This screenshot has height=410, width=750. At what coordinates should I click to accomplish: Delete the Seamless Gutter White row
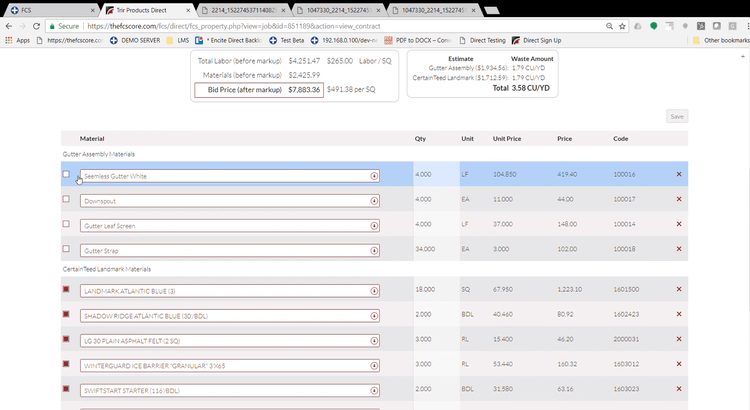pyautogui.click(x=679, y=174)
